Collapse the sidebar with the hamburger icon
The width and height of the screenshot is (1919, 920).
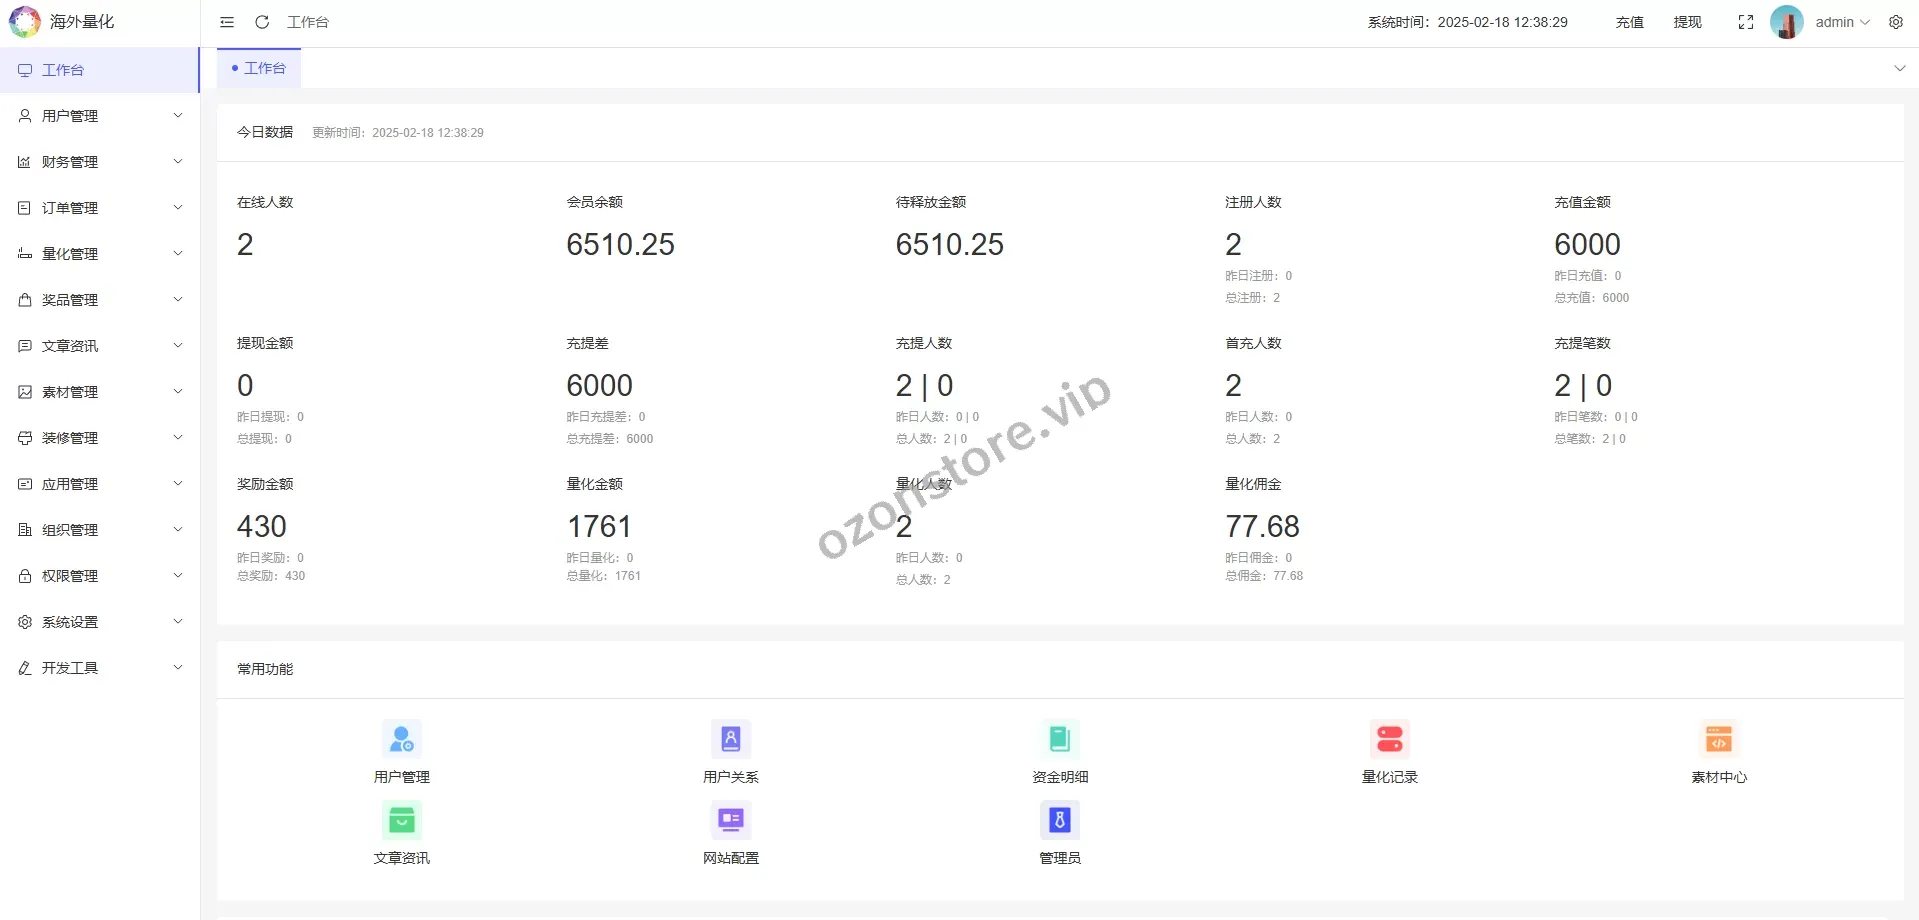click(x=227, y=22)
